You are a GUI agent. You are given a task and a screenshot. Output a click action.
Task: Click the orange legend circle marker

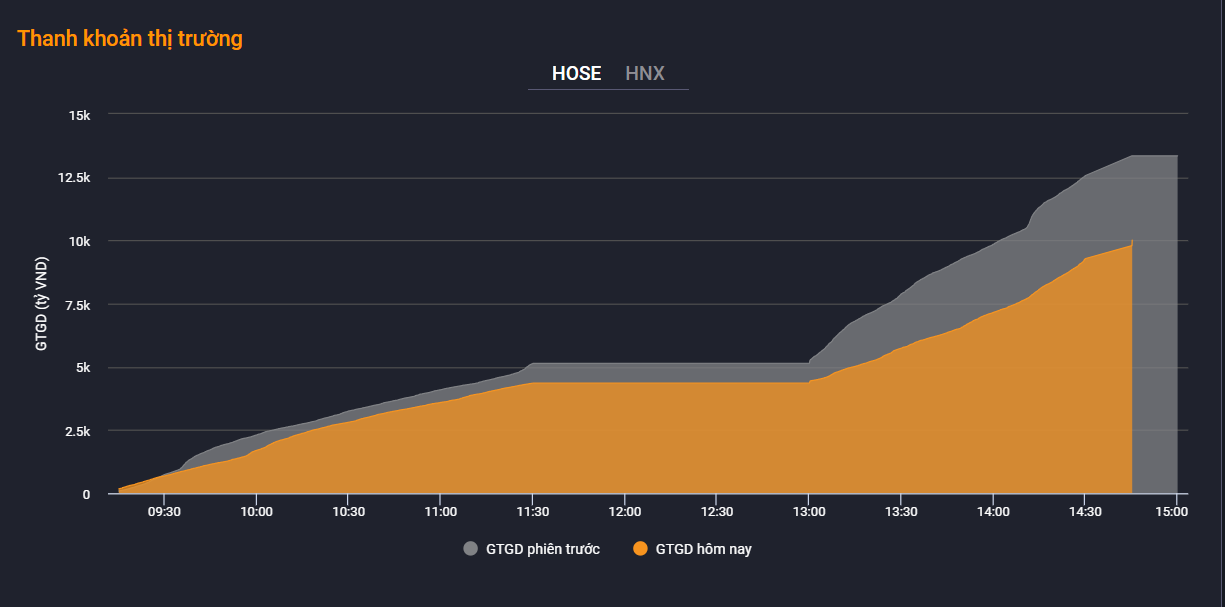point(640,549)
